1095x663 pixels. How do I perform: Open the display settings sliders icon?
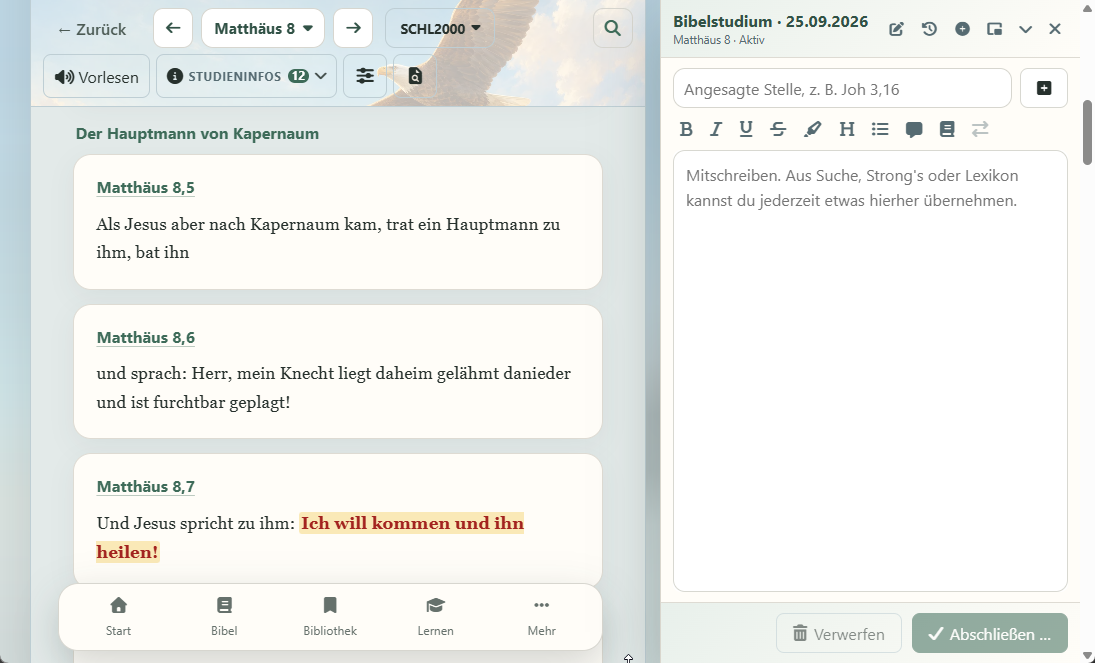pos(365,76)
